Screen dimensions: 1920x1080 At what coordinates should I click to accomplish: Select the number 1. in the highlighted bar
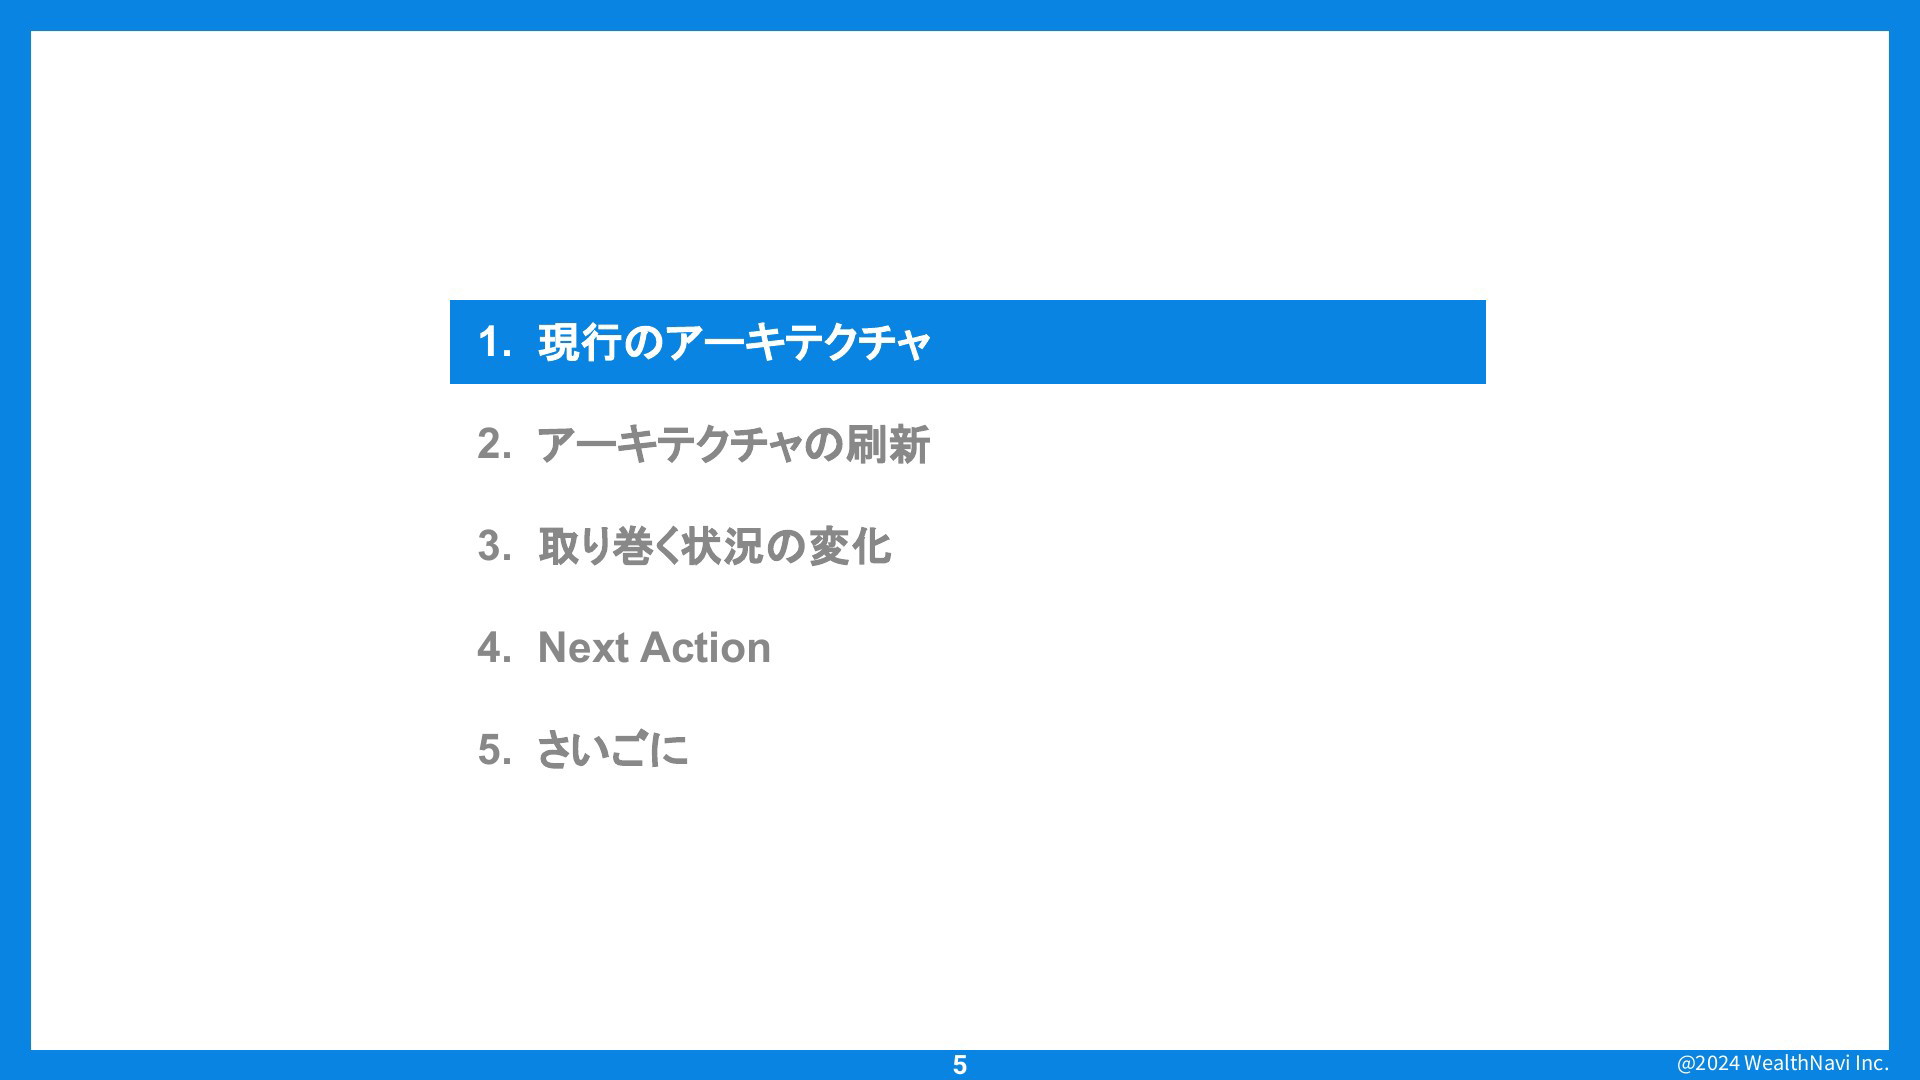pos(494,343)
